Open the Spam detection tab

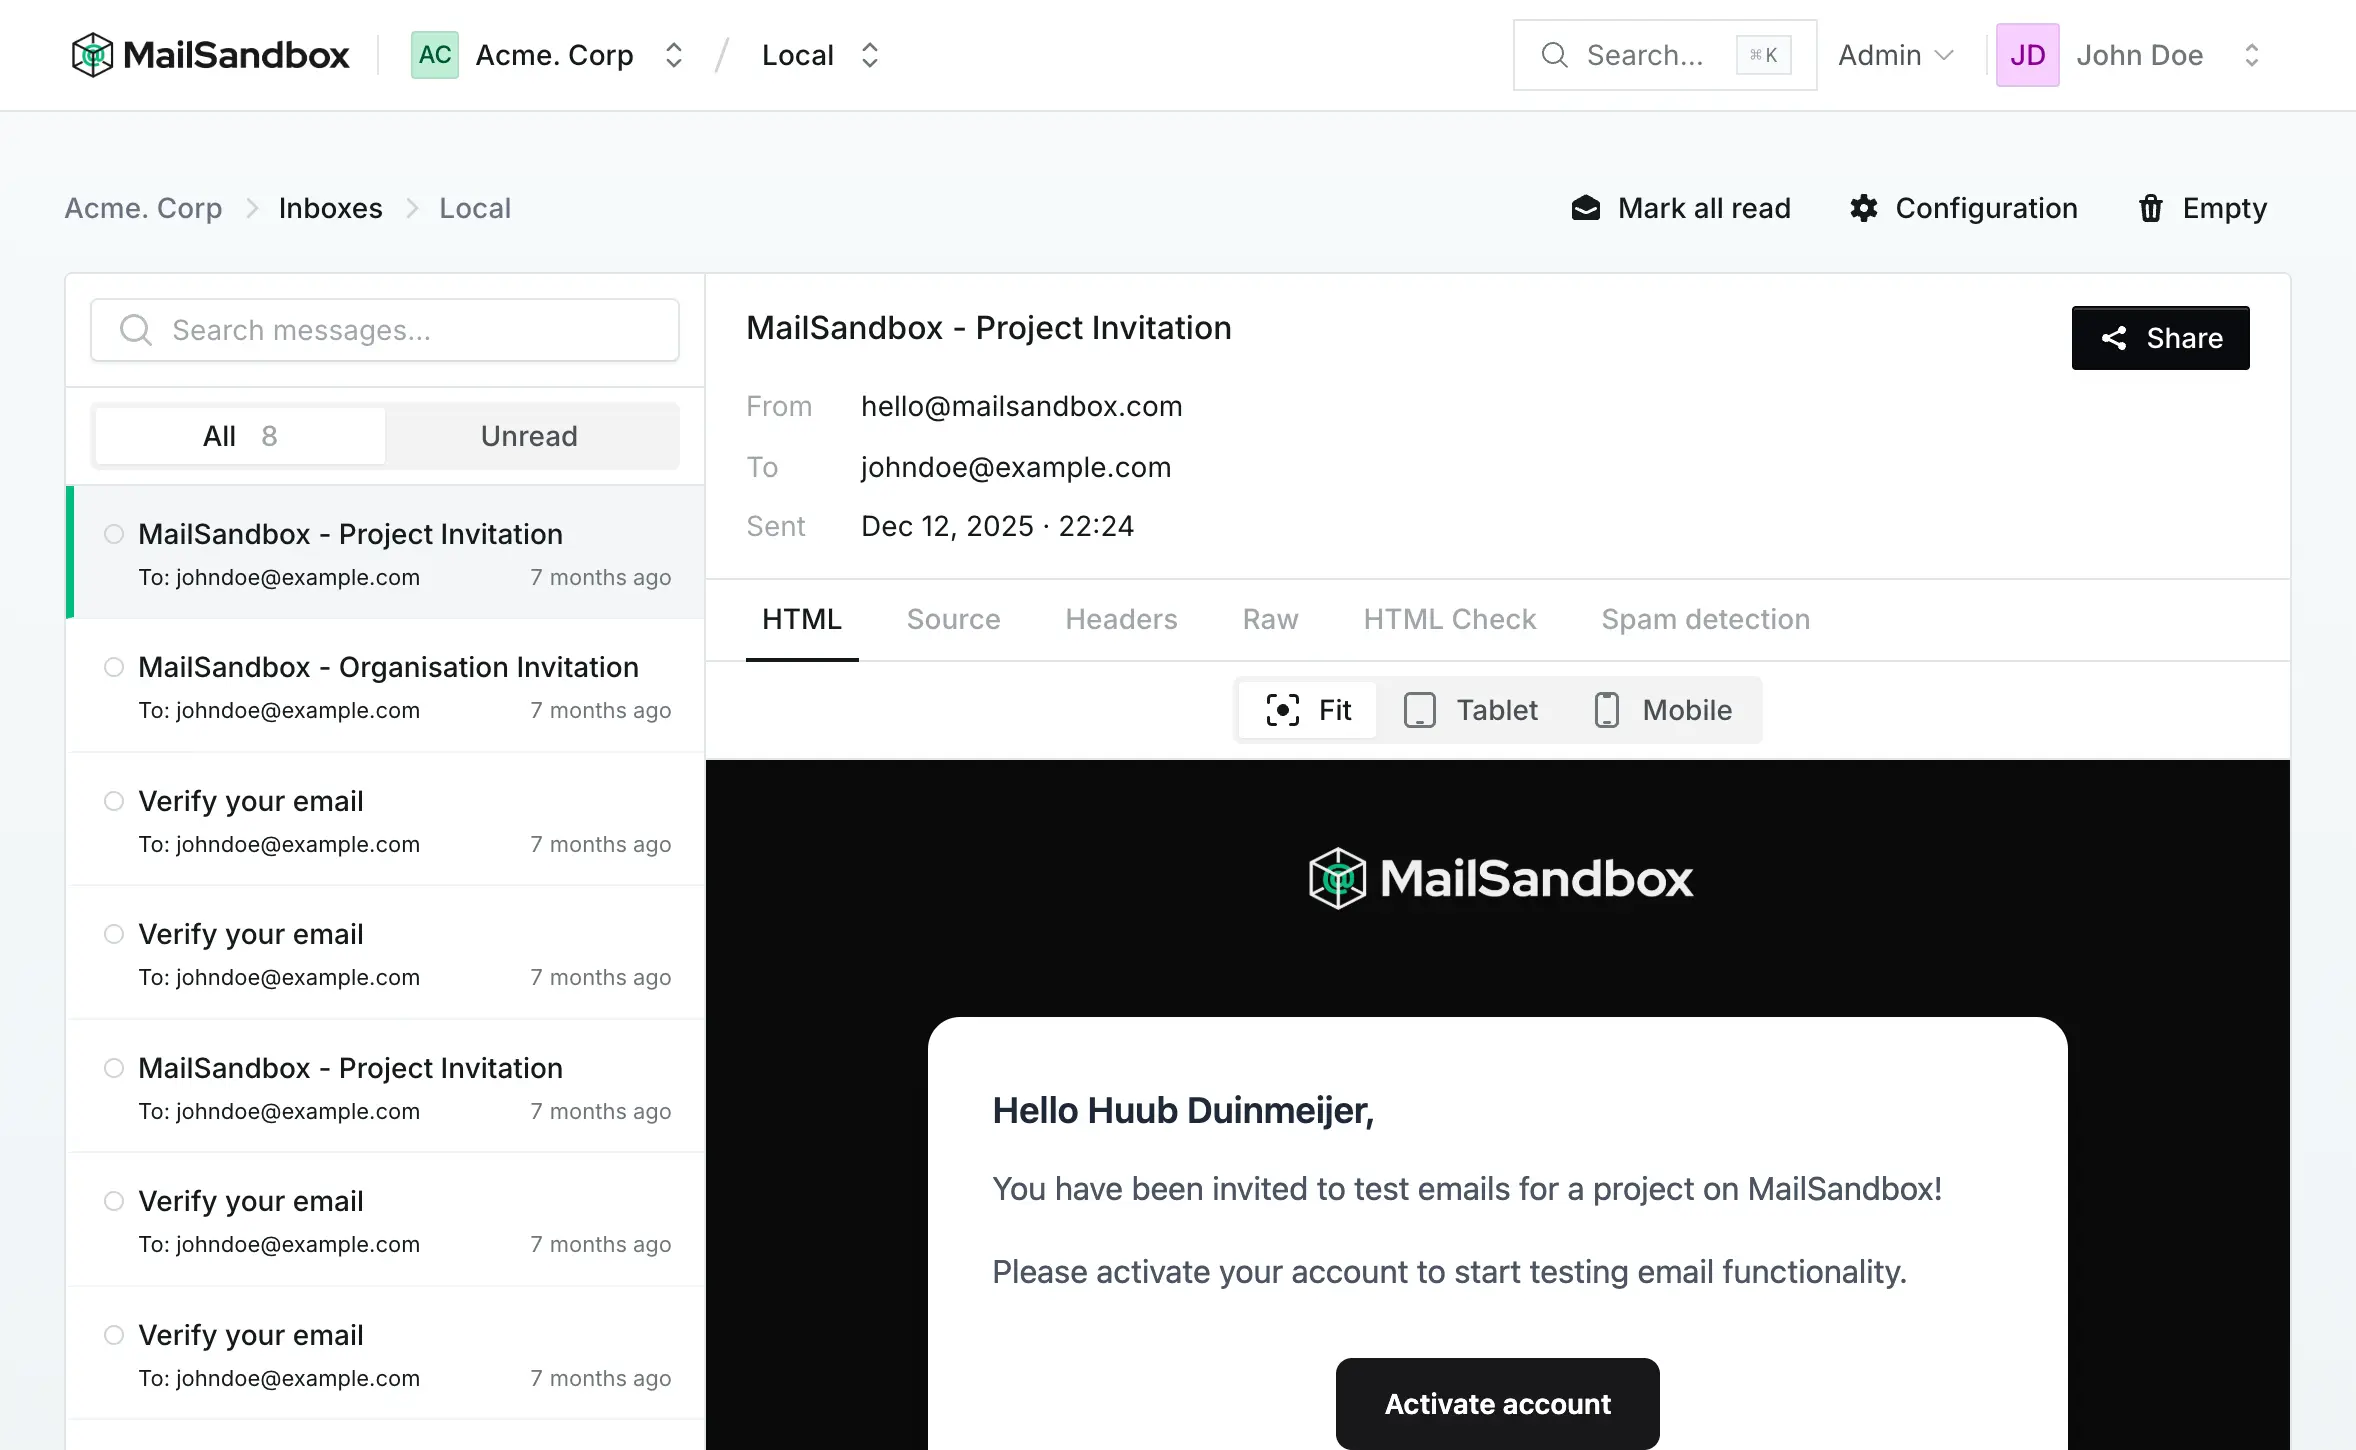pos(1705,619)
